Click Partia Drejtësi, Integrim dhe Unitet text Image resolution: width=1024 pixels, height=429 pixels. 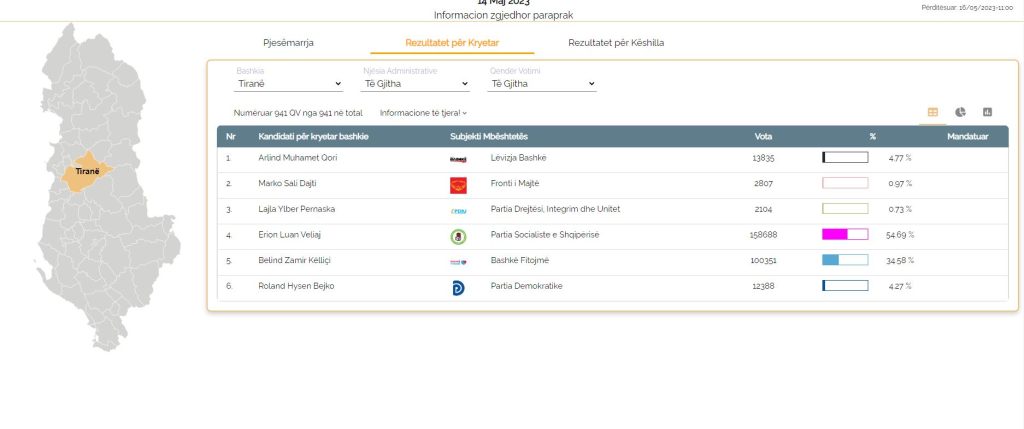pos(555,209)
